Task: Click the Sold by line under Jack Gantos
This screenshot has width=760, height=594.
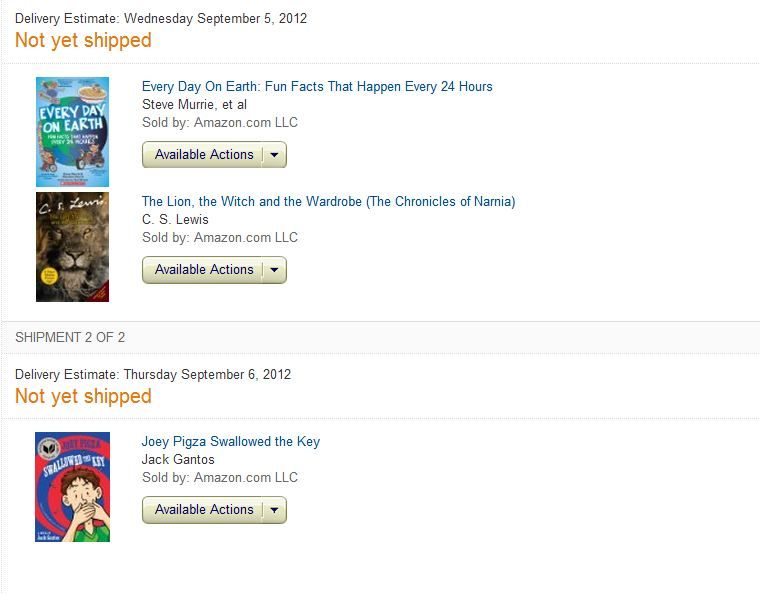Action: tap(220, 478)
